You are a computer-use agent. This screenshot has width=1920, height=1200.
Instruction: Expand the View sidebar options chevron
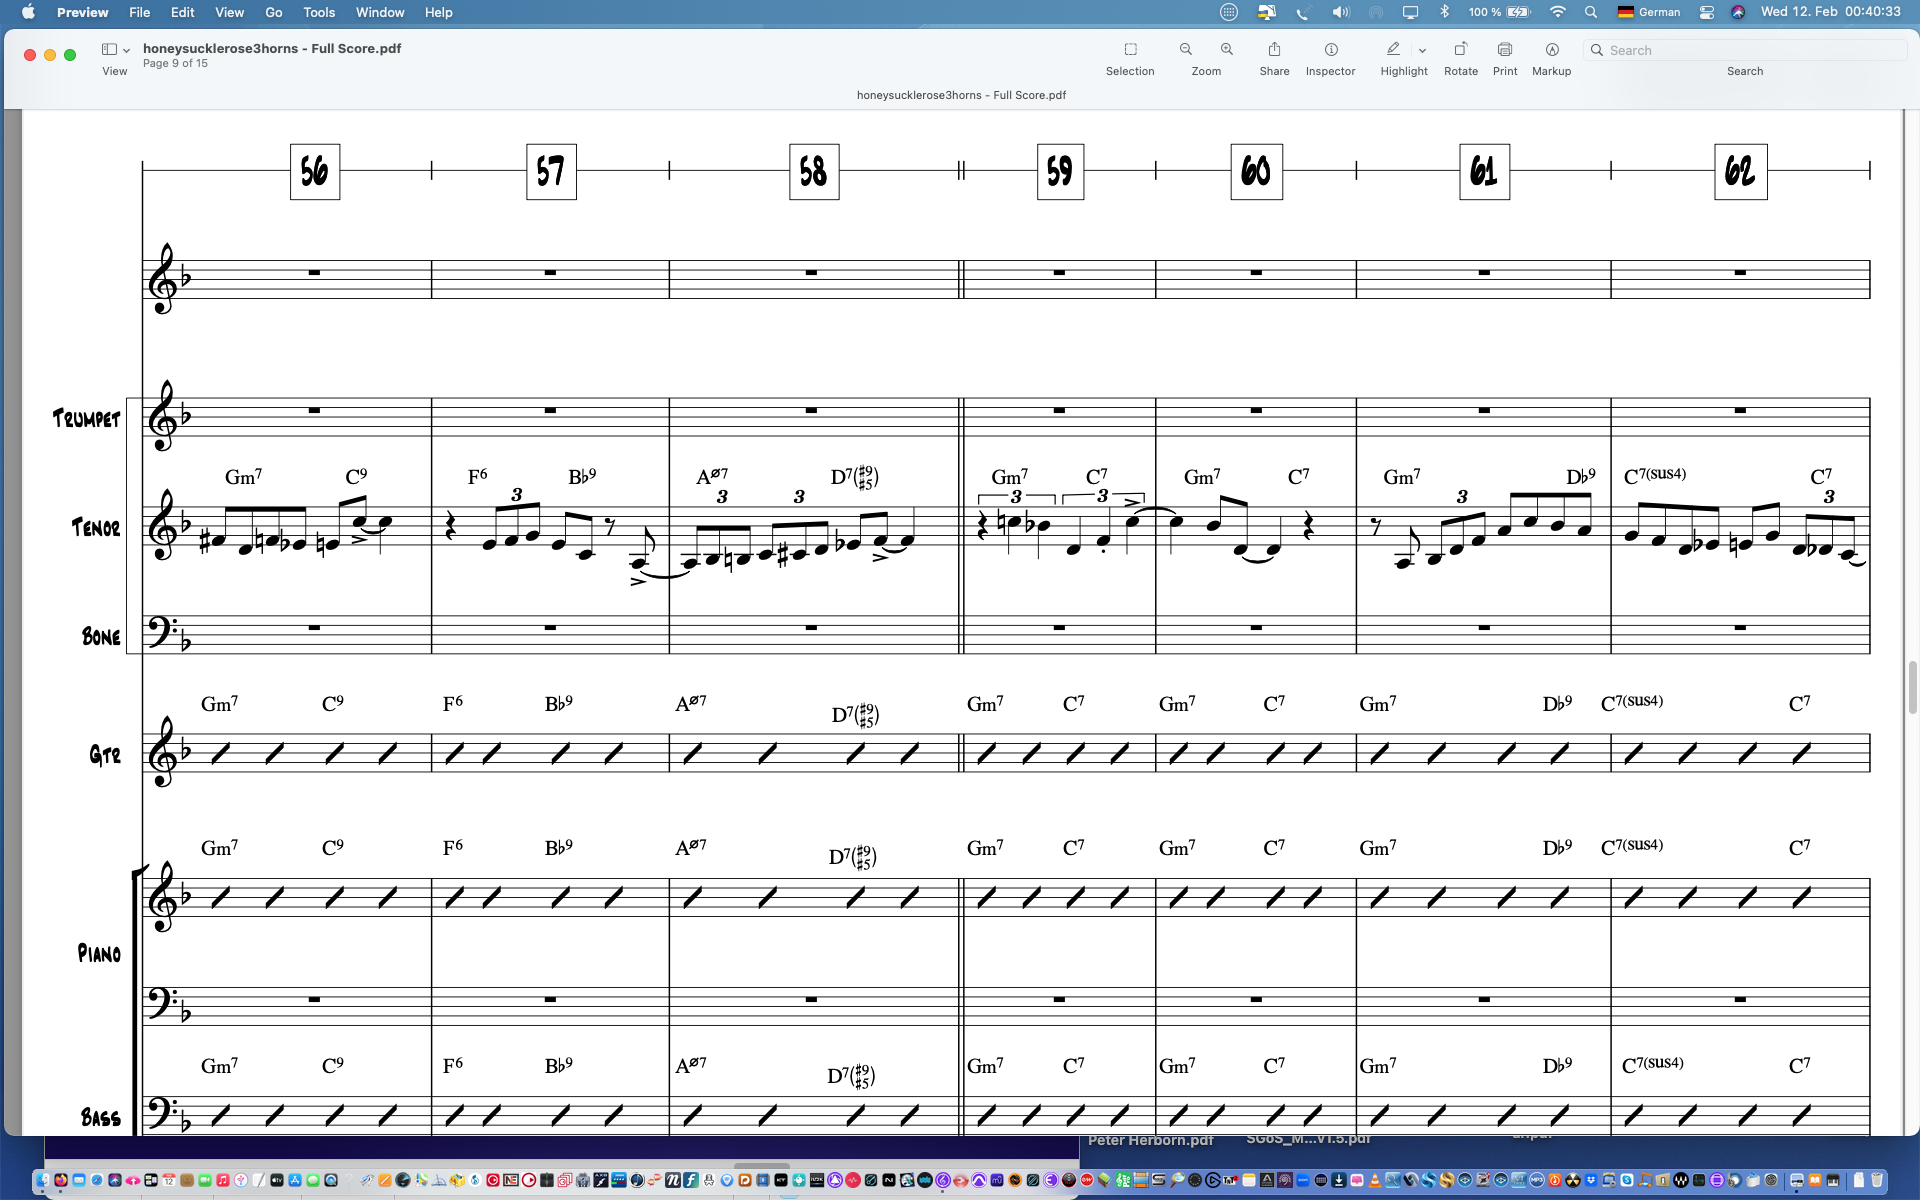(x=127, y=51)
